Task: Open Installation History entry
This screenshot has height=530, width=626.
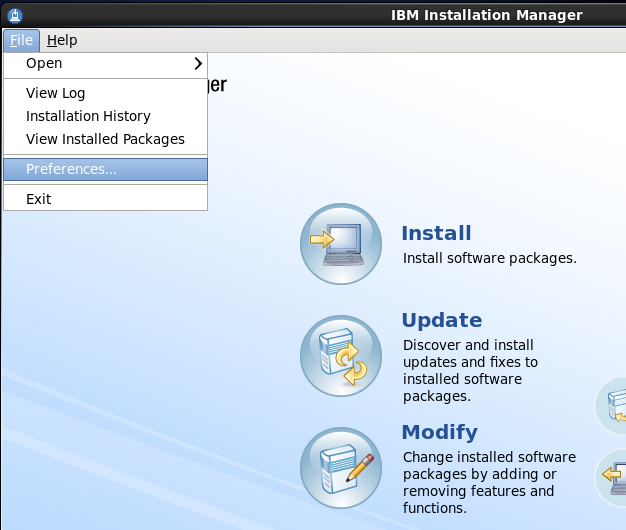Action: [x=105, y=116]
